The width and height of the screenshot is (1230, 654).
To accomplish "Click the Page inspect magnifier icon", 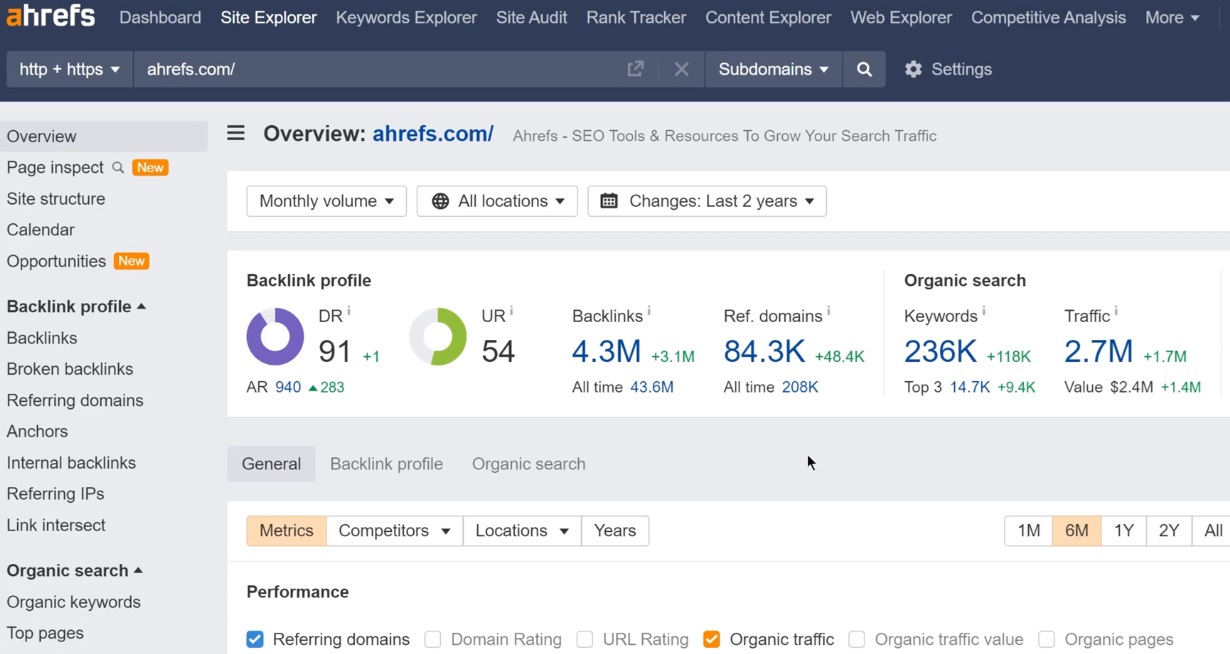I will 118,167.
